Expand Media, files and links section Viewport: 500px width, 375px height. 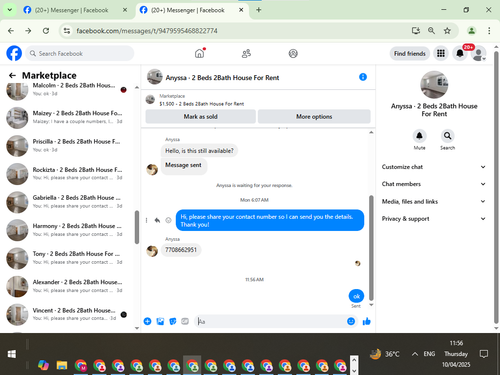point(433,201)
